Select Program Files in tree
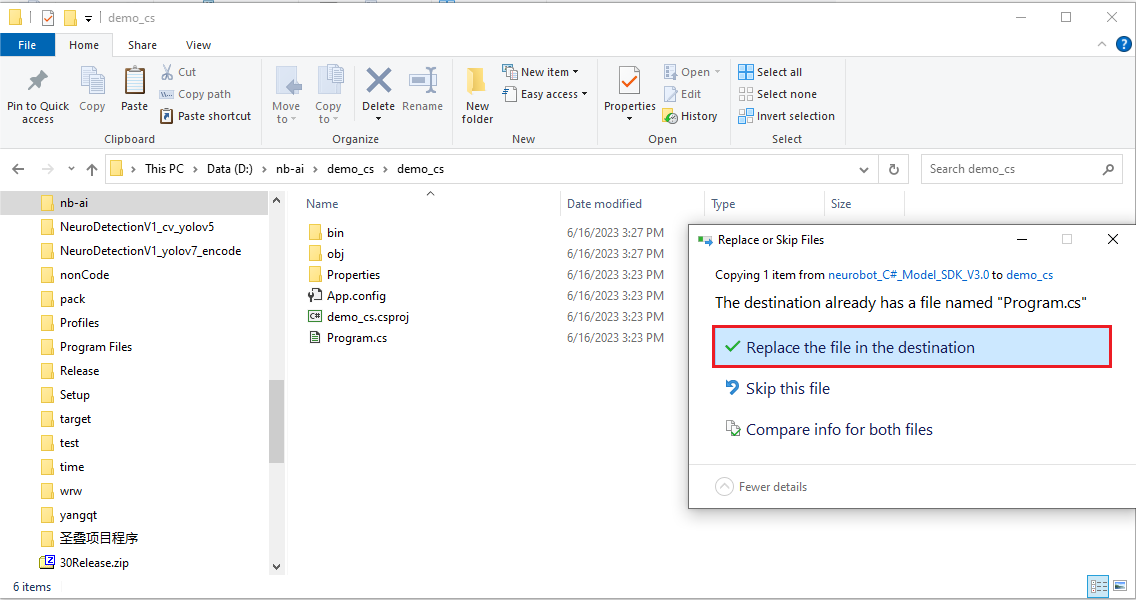This screenshot has height=604, width=1142. click(95, 347)
